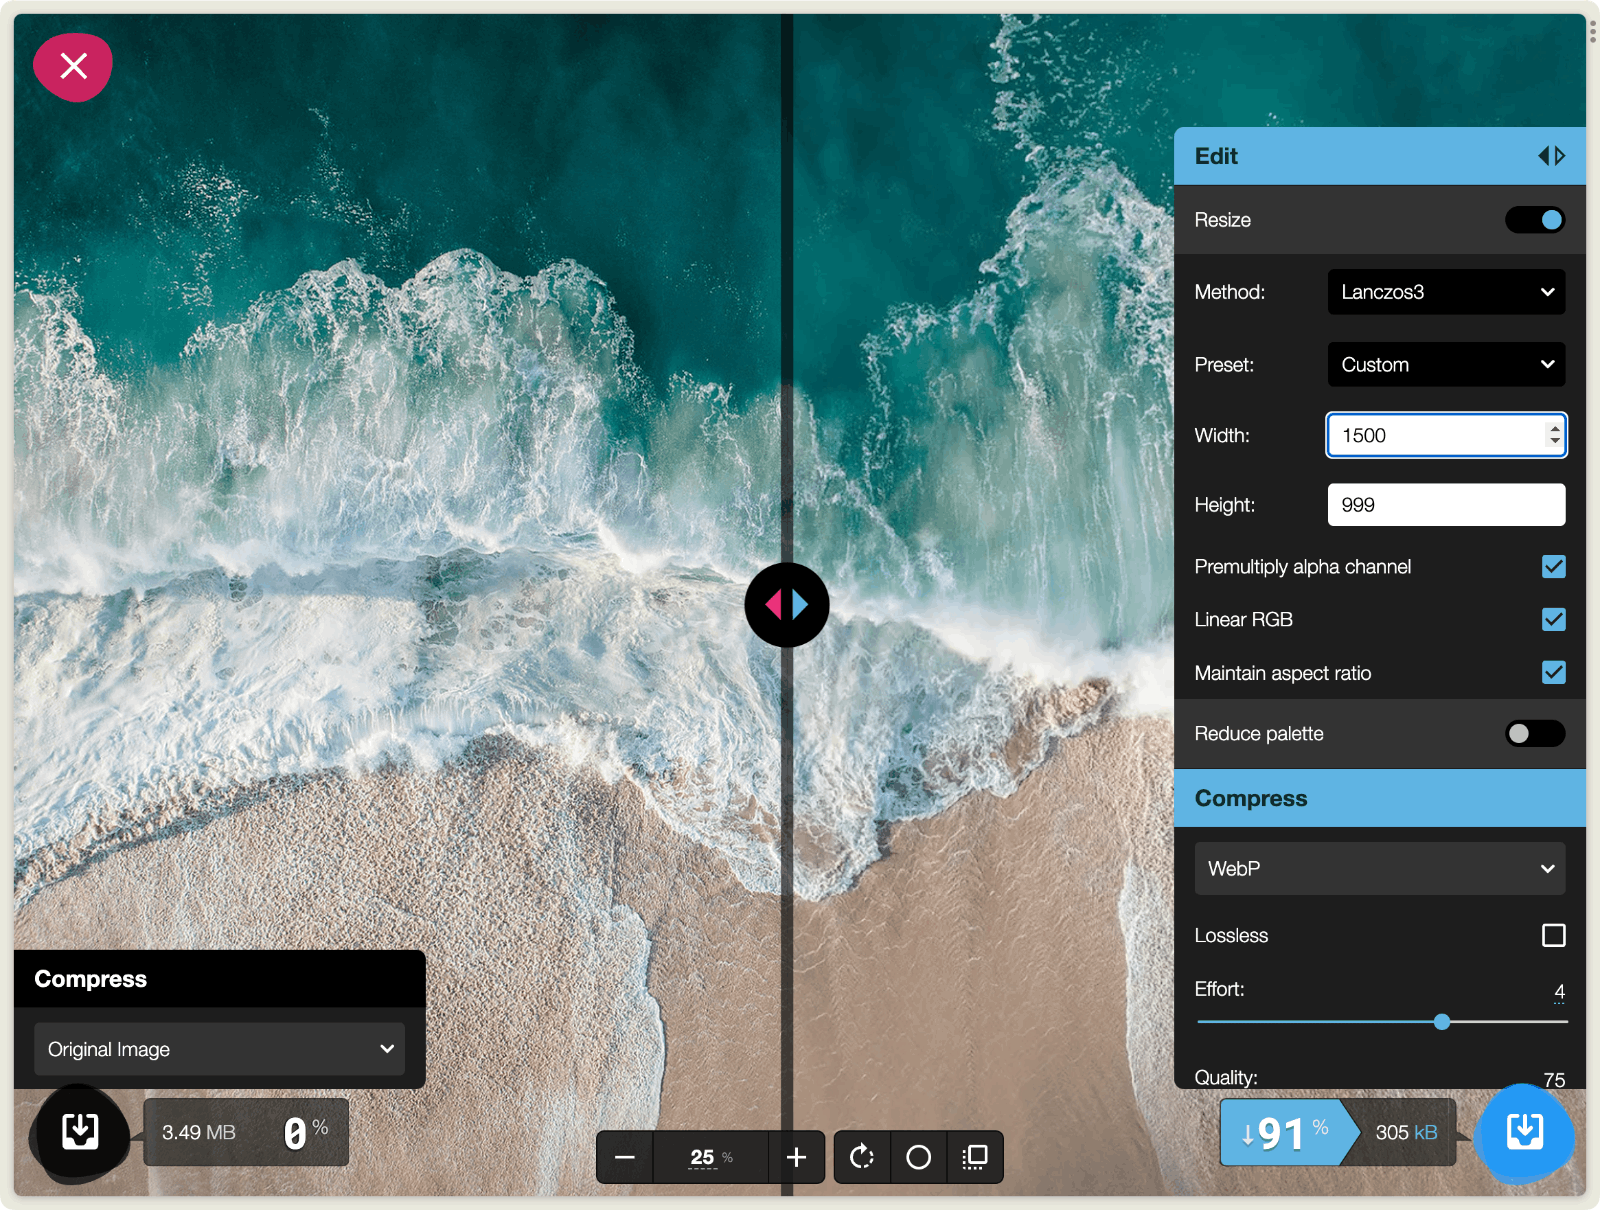Toggle the circle background button
Screen dimensions: 1600x1210
click(918, 1157)
